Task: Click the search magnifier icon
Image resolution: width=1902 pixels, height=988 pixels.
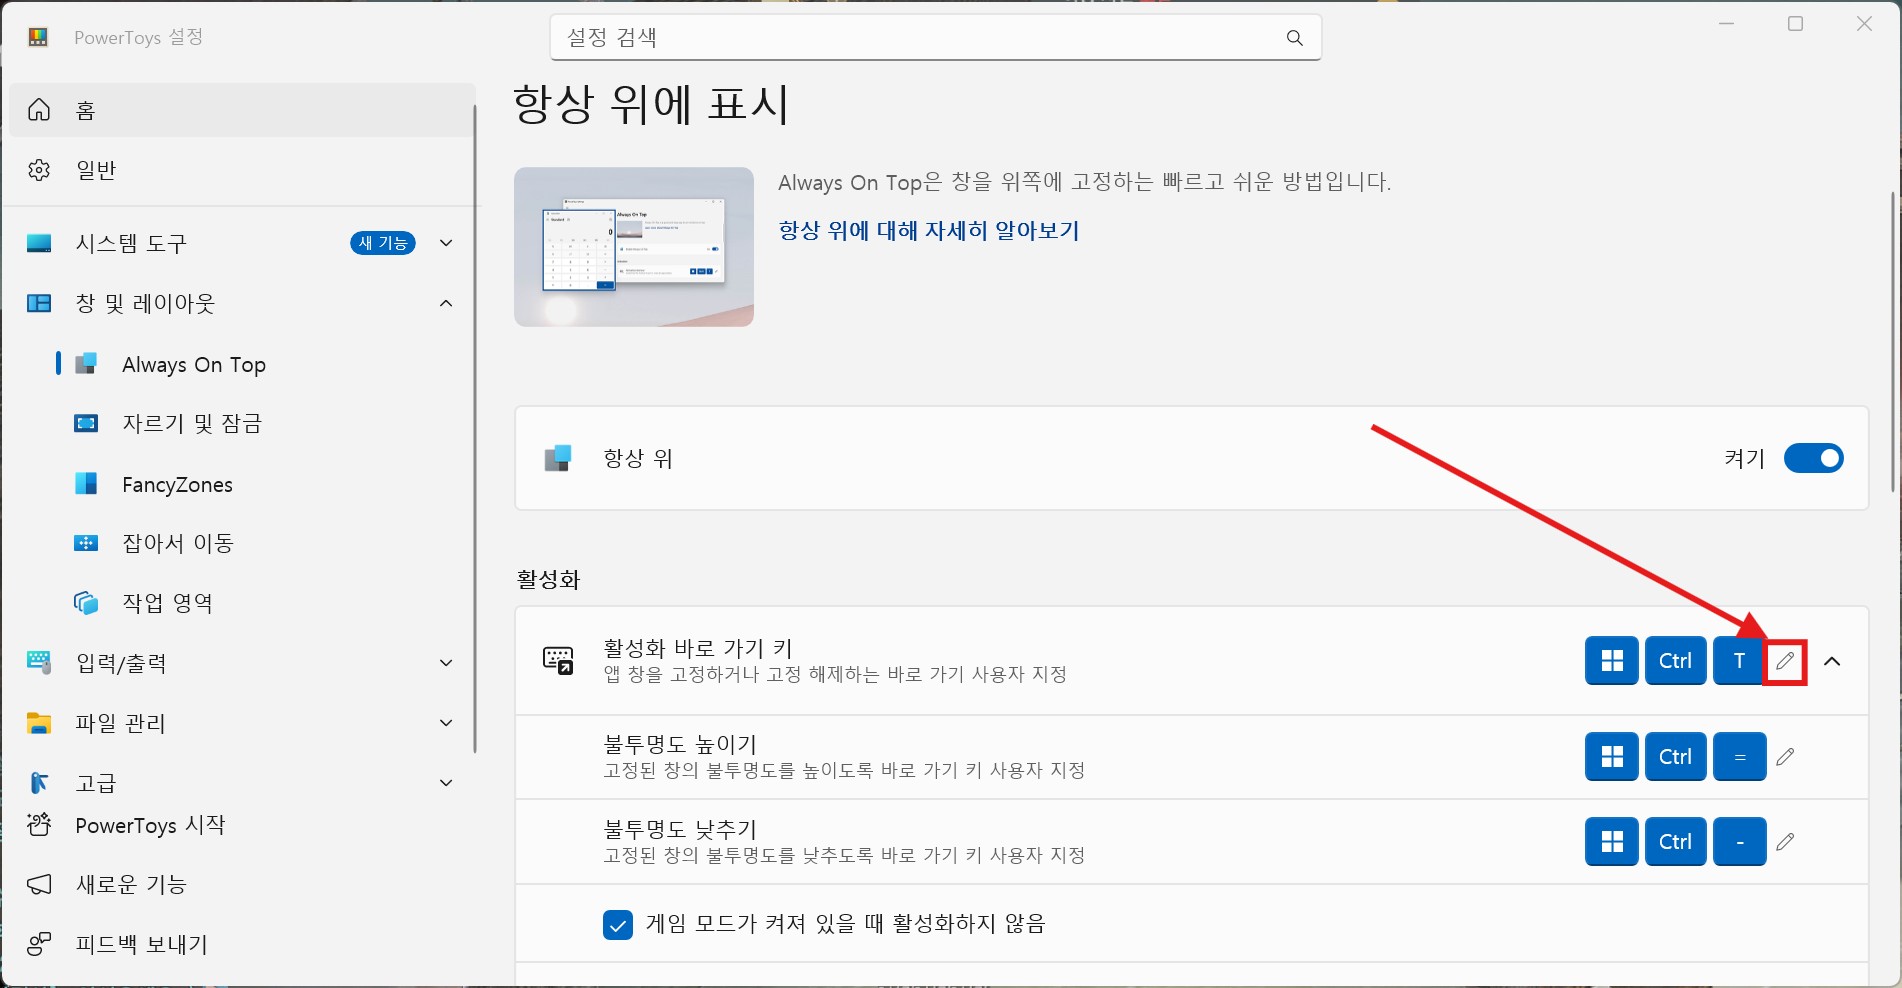Action: pyautogui.click(x=1295, y=38)
